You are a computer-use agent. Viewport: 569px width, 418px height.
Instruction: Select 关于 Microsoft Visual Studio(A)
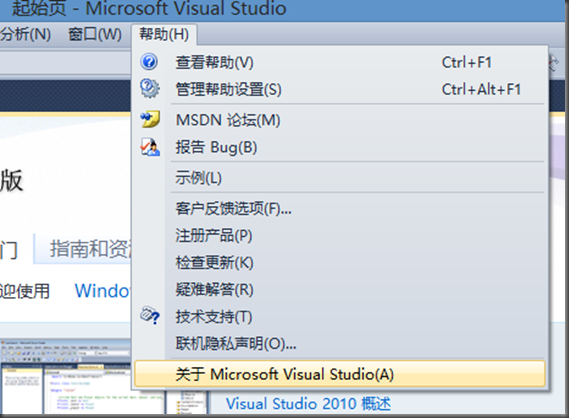(340, 374)
